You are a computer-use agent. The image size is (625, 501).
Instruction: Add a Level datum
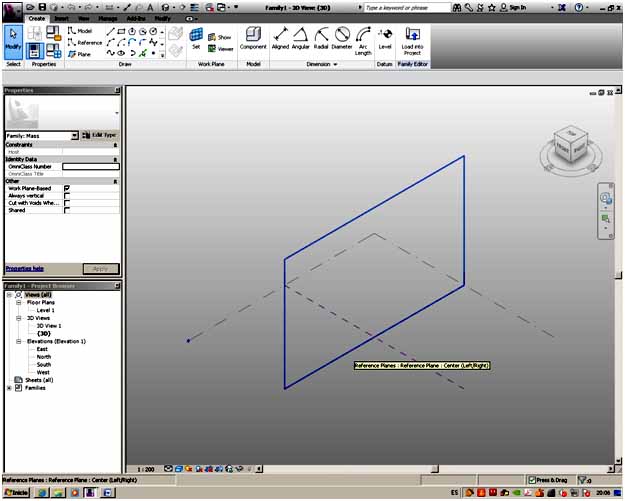(x=385, y=38)
